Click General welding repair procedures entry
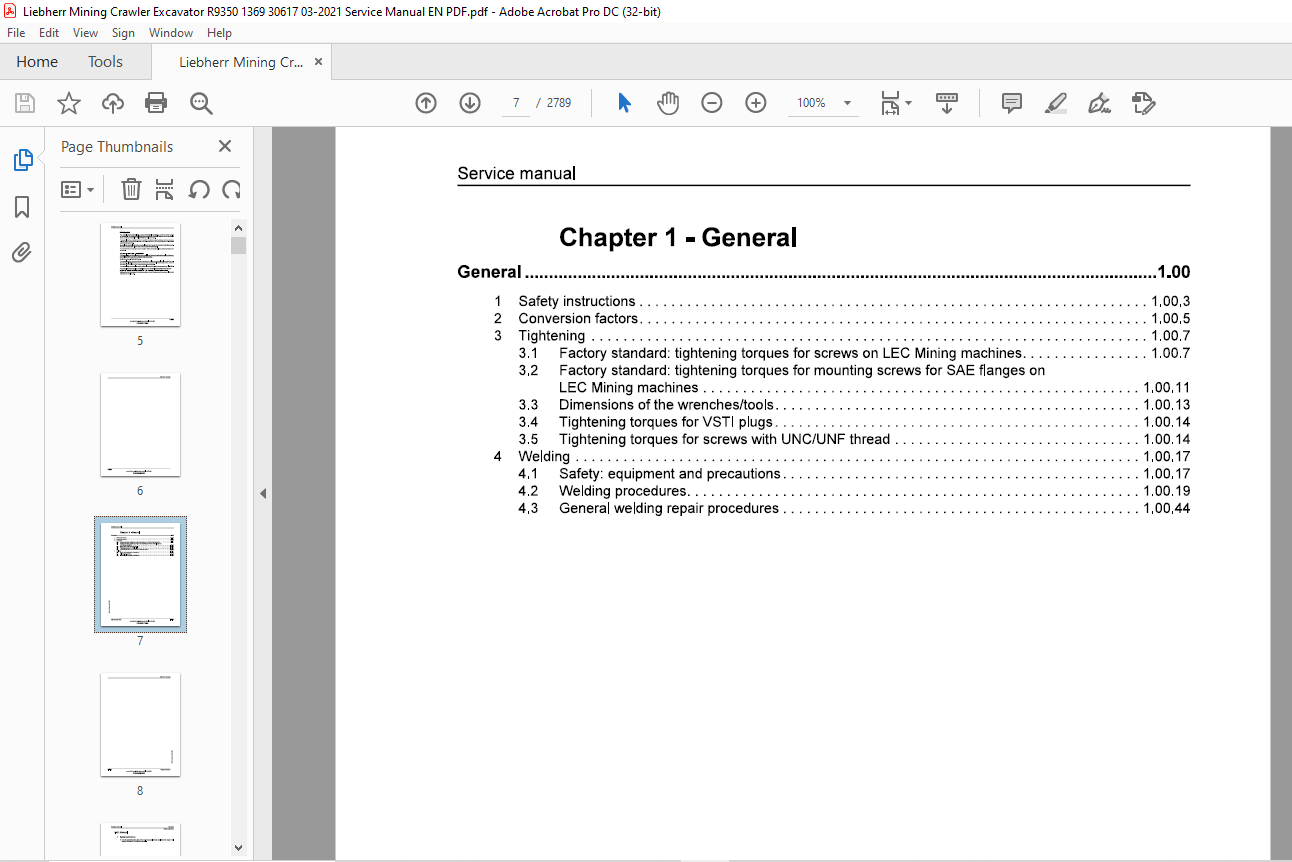The image size is (1292, 862). [x=669, y=508]
